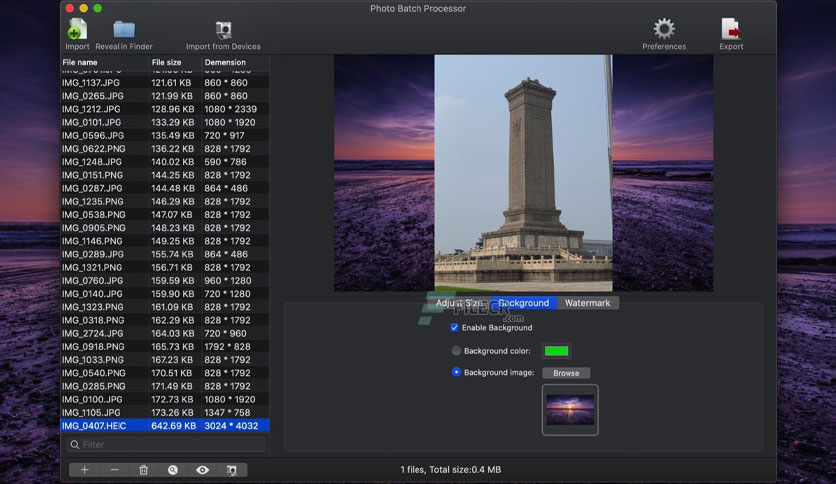The image size is (836, 484).
Task: Select IMG_0265.JPG row
Action: (x=165, y=96)
